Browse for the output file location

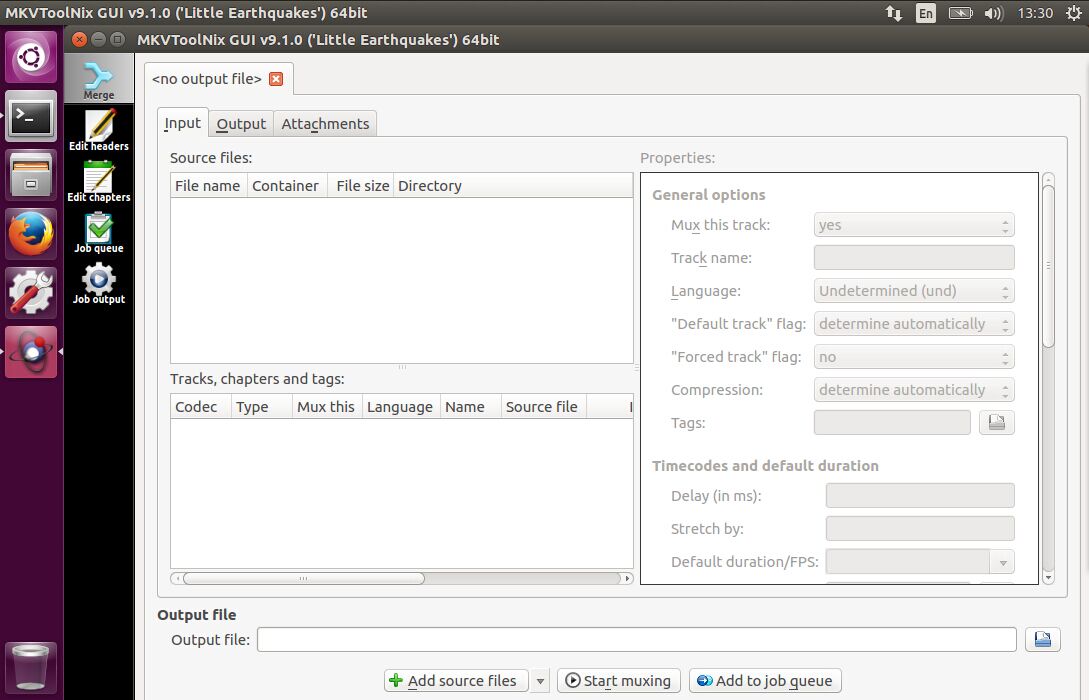pos(1042,640)
